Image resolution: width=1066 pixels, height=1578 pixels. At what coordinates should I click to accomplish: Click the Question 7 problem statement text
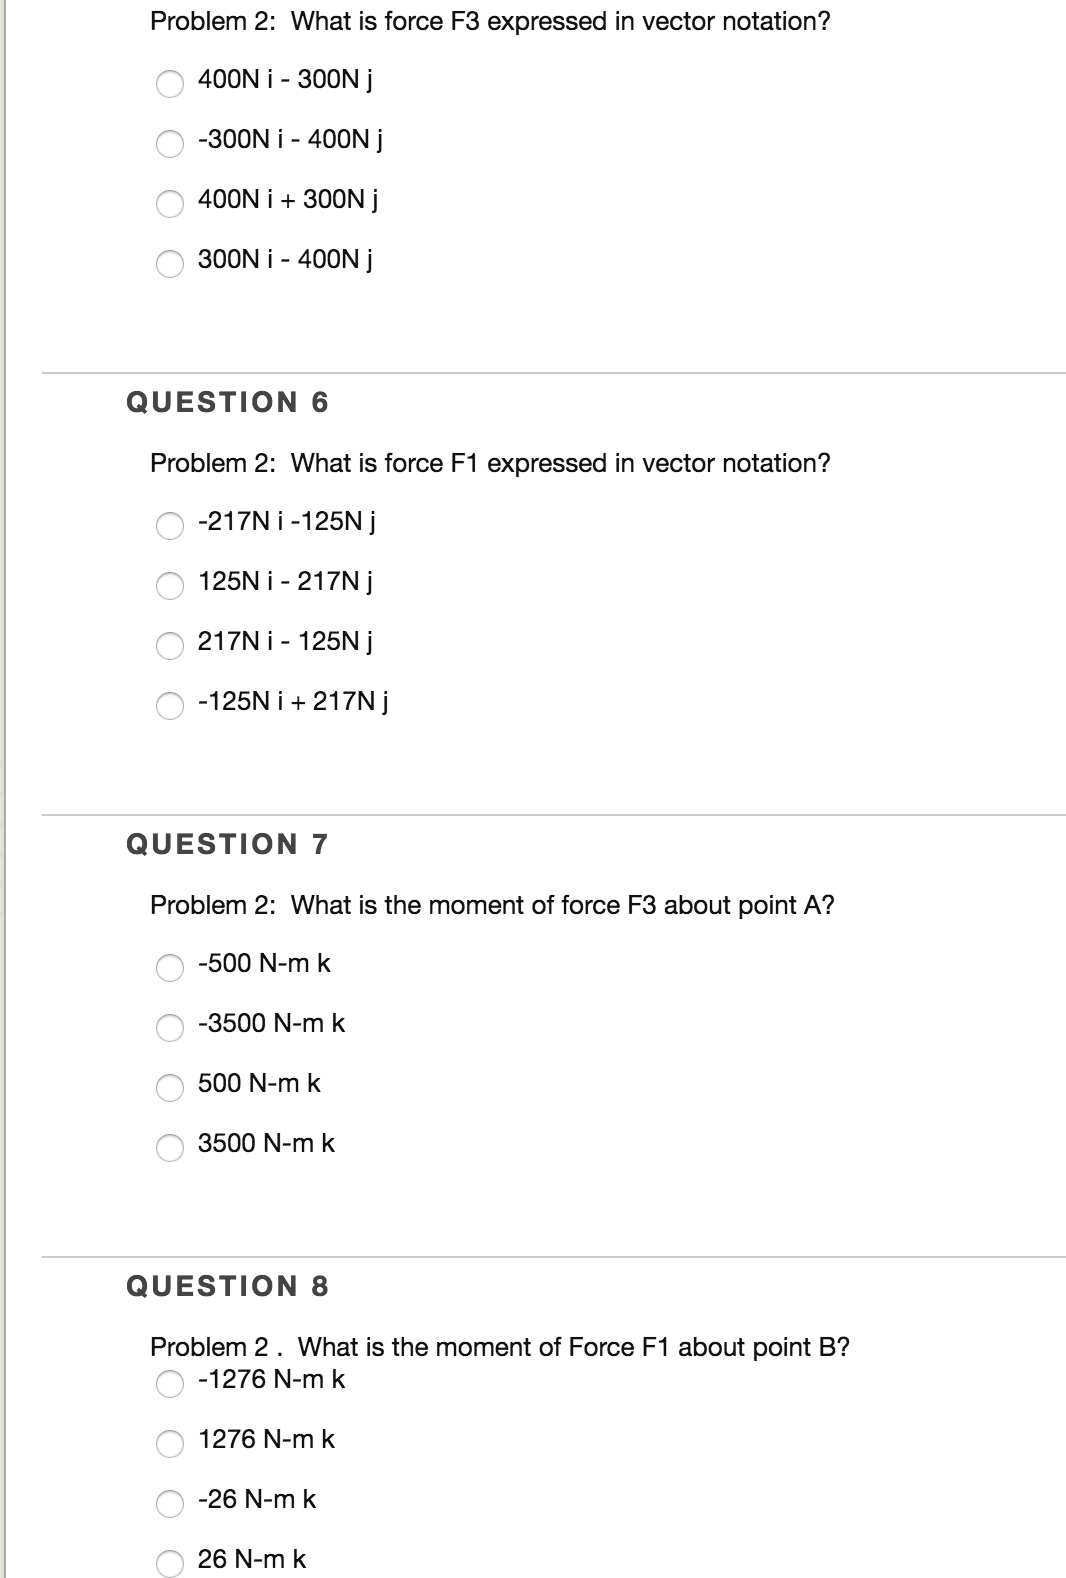[x=494, y=905]
